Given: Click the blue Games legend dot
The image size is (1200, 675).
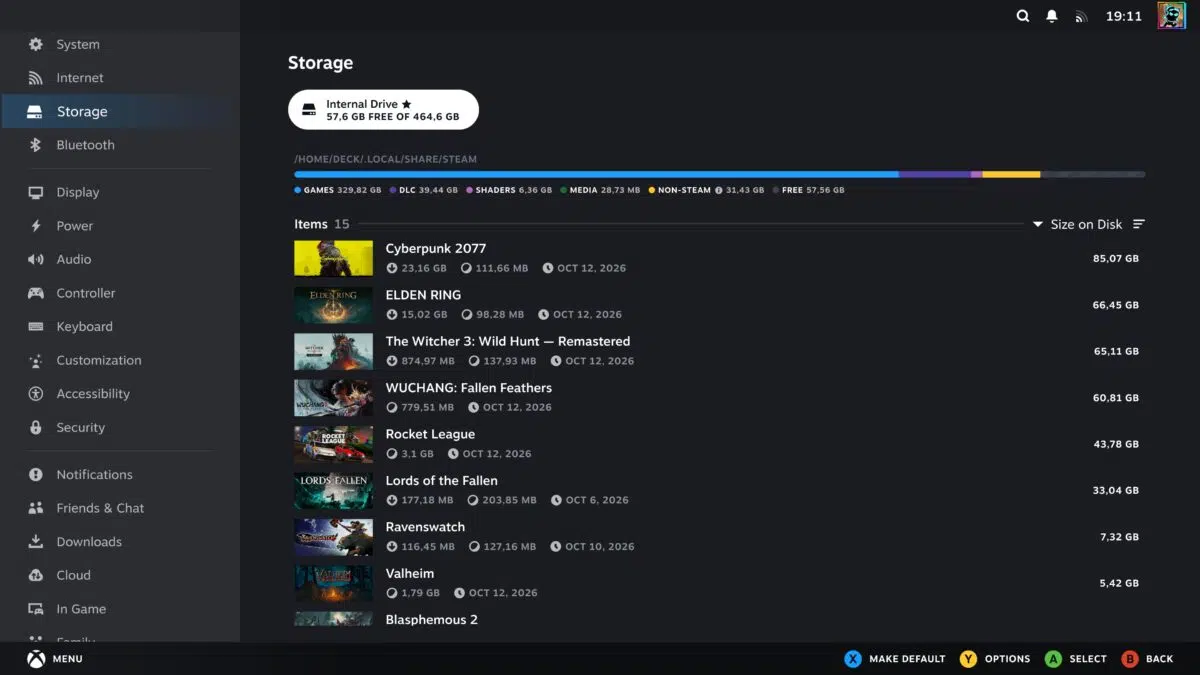Looking at the screenshot, I should (298, 190).
